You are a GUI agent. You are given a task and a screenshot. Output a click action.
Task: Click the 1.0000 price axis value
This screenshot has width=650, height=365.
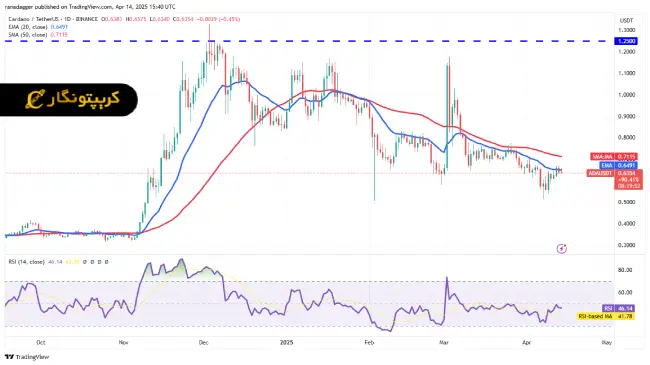point(626,95)
